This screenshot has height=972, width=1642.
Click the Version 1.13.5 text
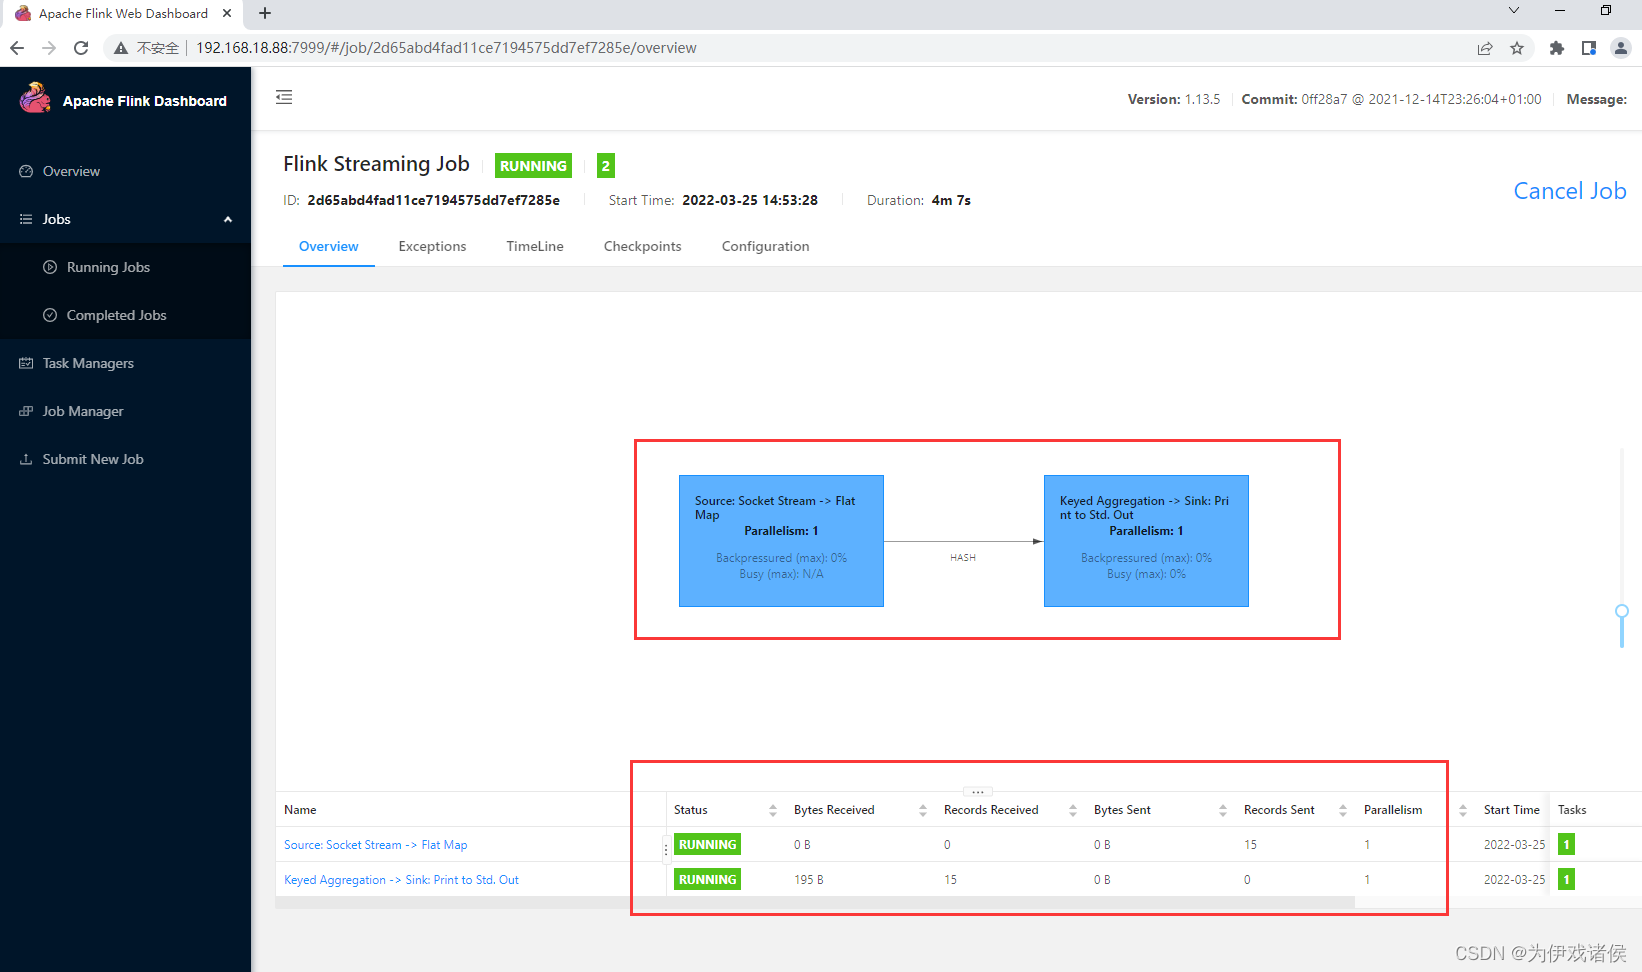[x=1174, y=99]
